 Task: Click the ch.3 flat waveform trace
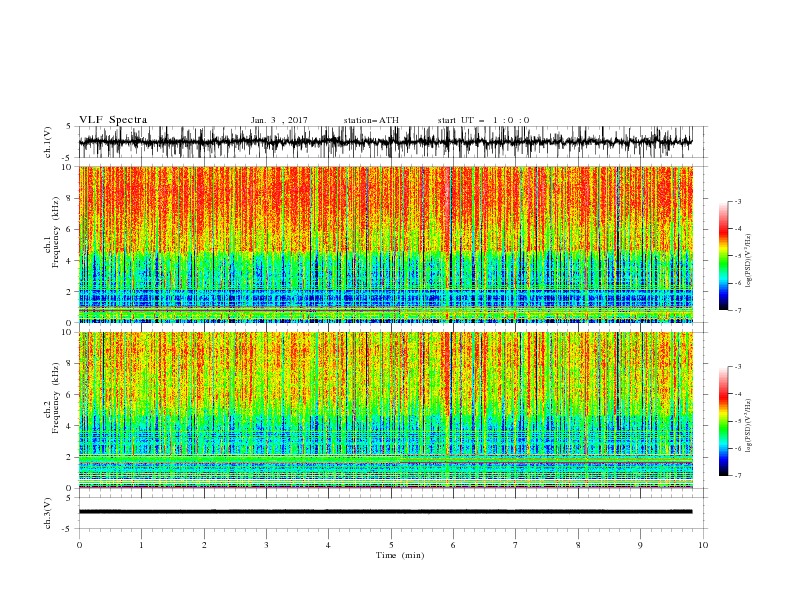click(385, 512)
